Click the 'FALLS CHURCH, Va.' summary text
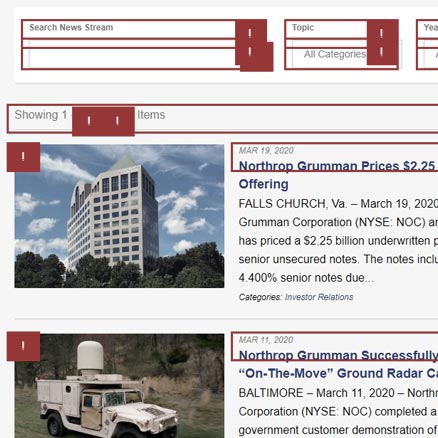Image resolution: width=438 pixels, height=438 pixels. pos(293,204)
